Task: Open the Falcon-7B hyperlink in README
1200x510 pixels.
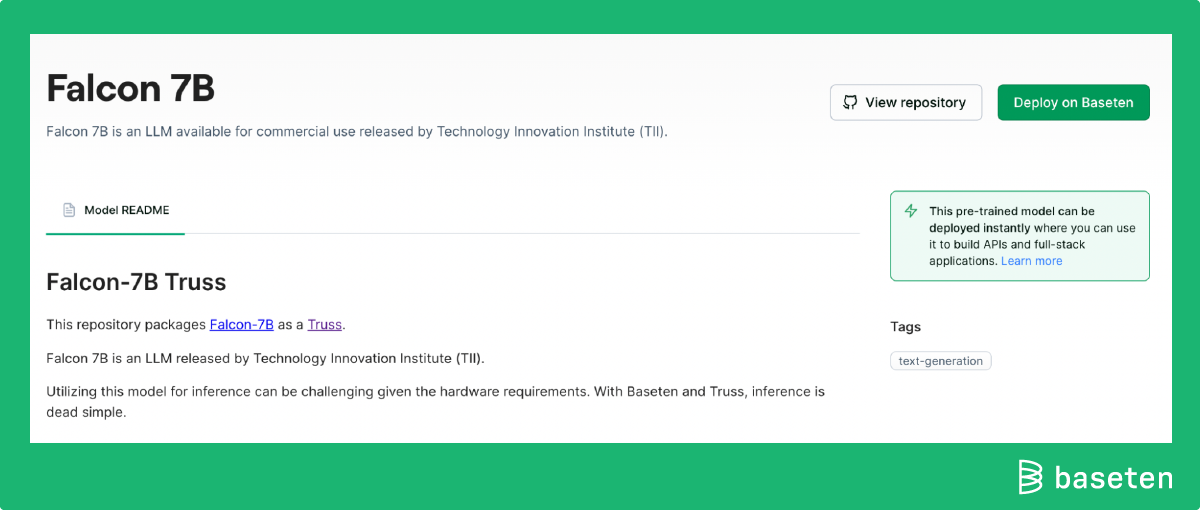Action: point(241,325)
